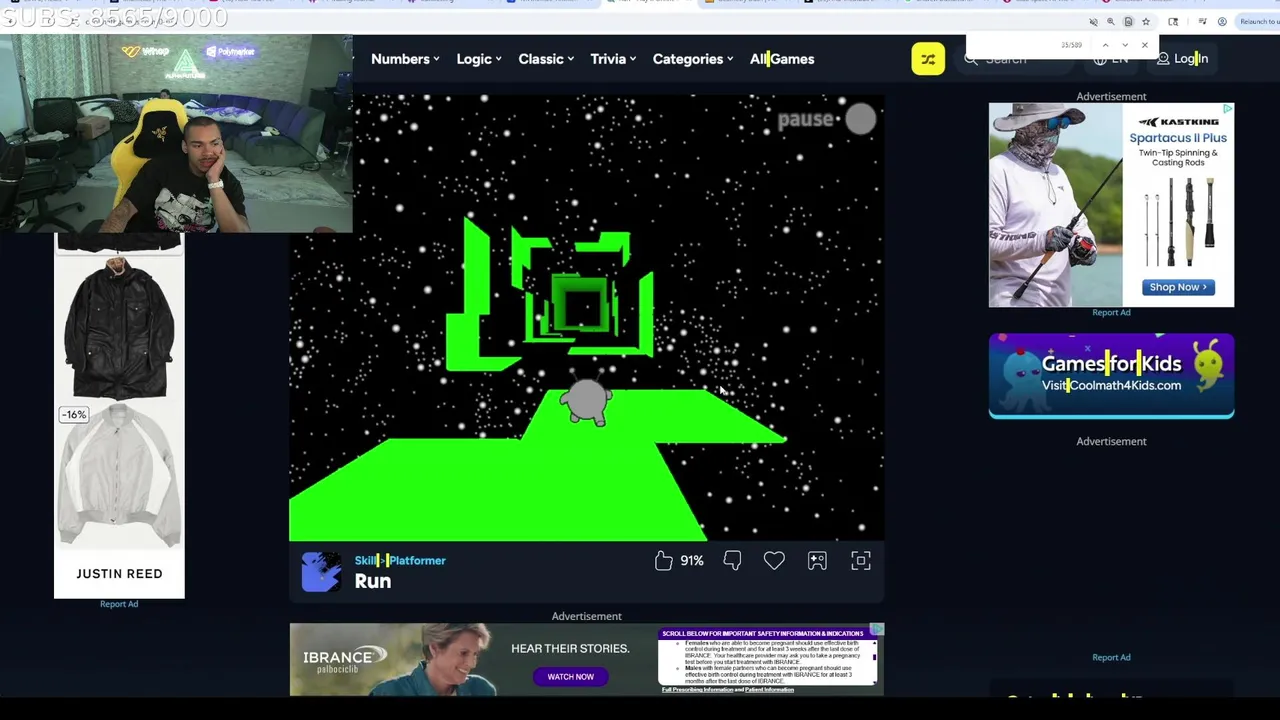The width and height of the screenshot is (1280, 720).
Task: Open the Logic menu dropdown
Action: pos(480,59)
